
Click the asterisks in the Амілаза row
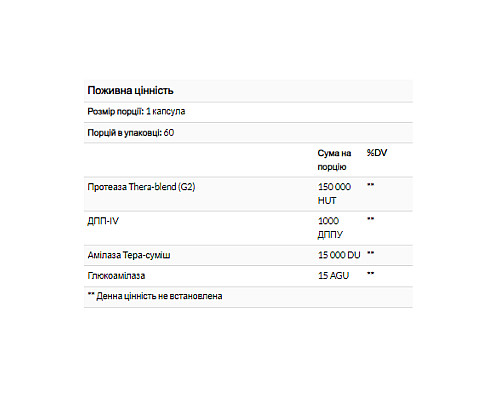click(x=370, y=253)
